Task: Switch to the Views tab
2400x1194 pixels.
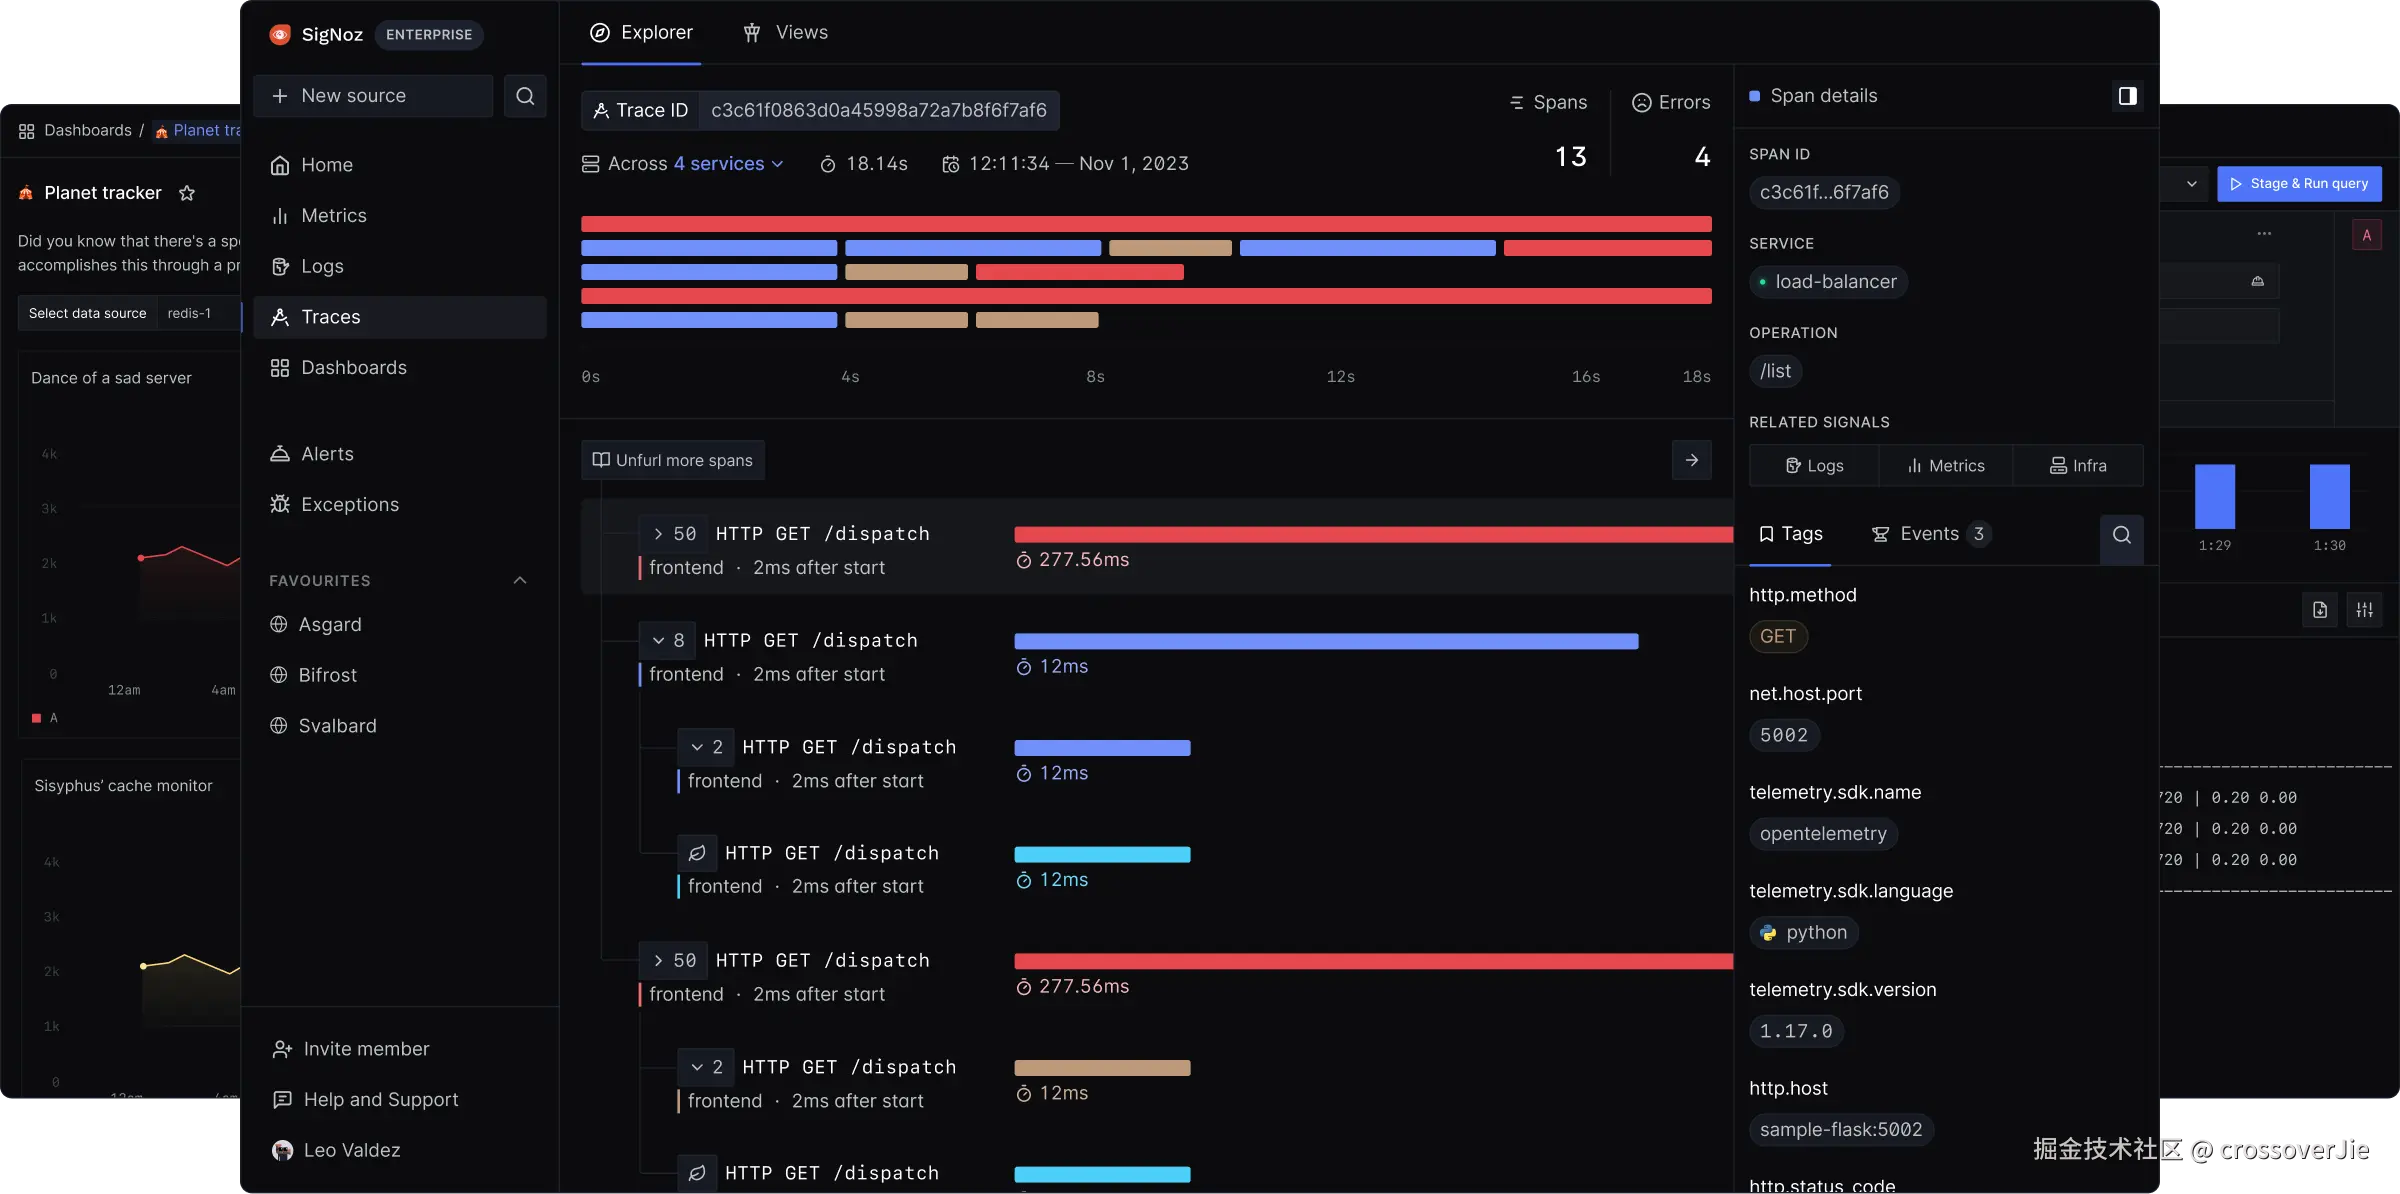Action: (x=786, y=33)
